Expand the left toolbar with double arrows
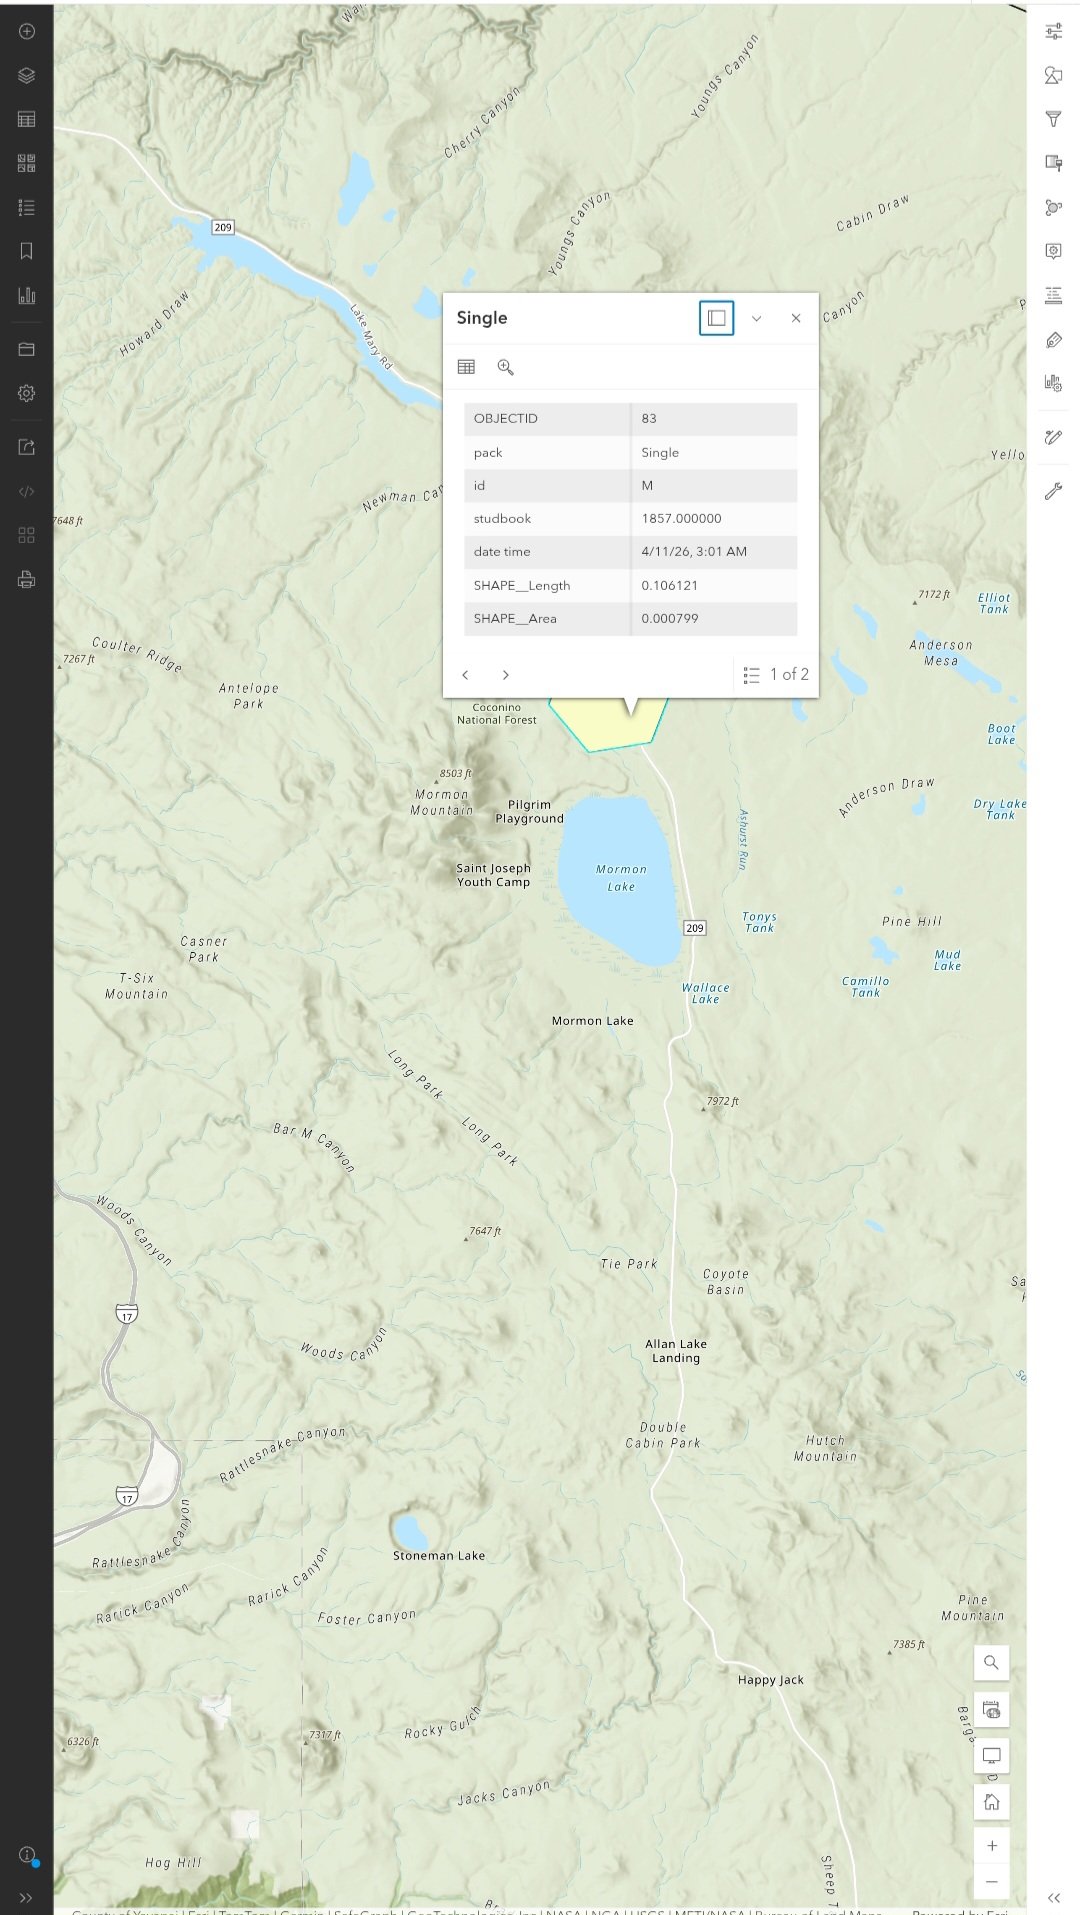 point(27,1897)
